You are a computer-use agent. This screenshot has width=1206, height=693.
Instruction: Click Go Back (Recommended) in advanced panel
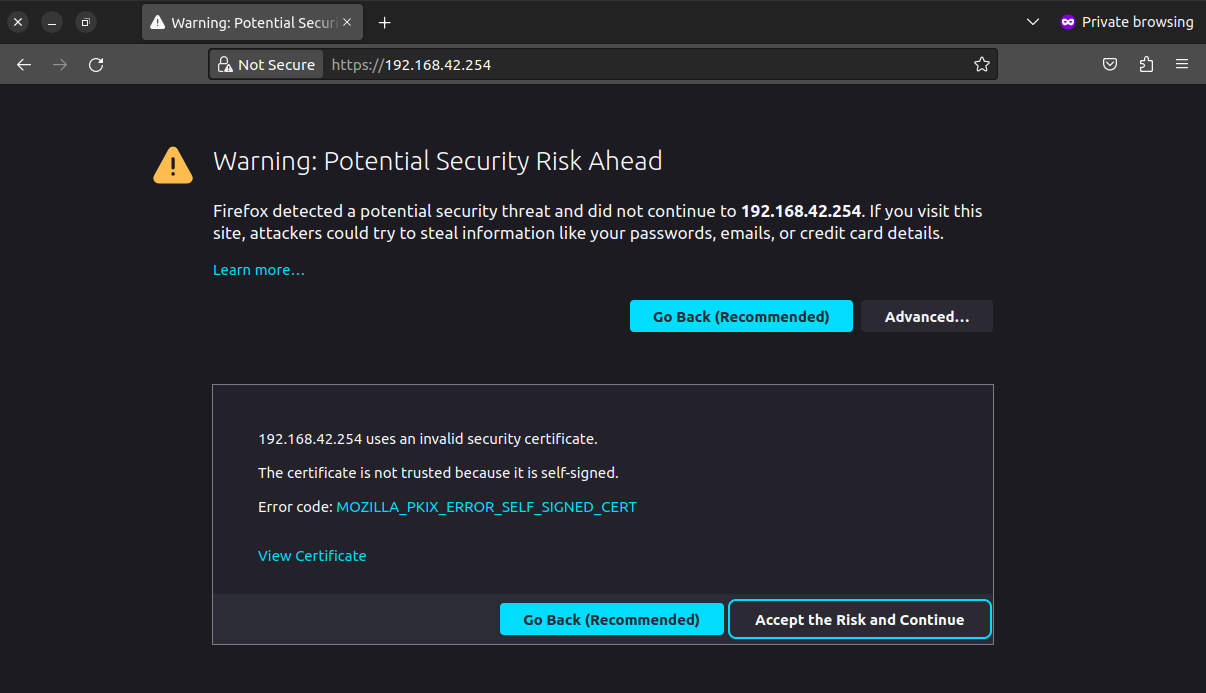(611, 619)
